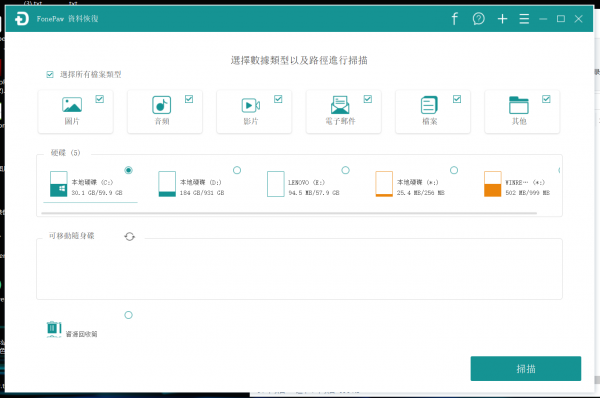Click the 檔案 document type icon
The height and width of the screenshot is (398, 600).
click(429, 104)
